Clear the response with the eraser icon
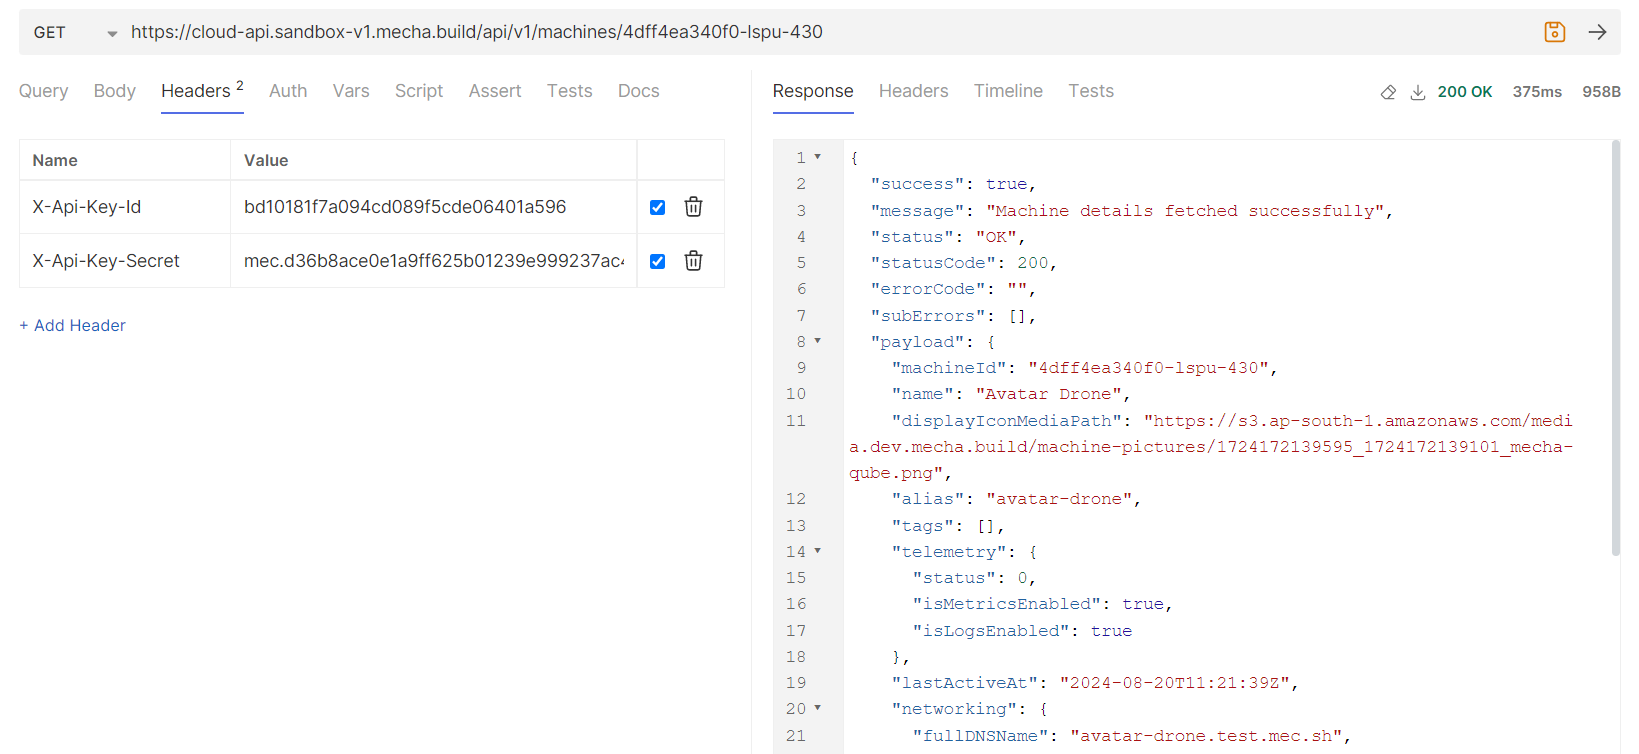Screen dimensions: 1639x754 (1388, 92)
